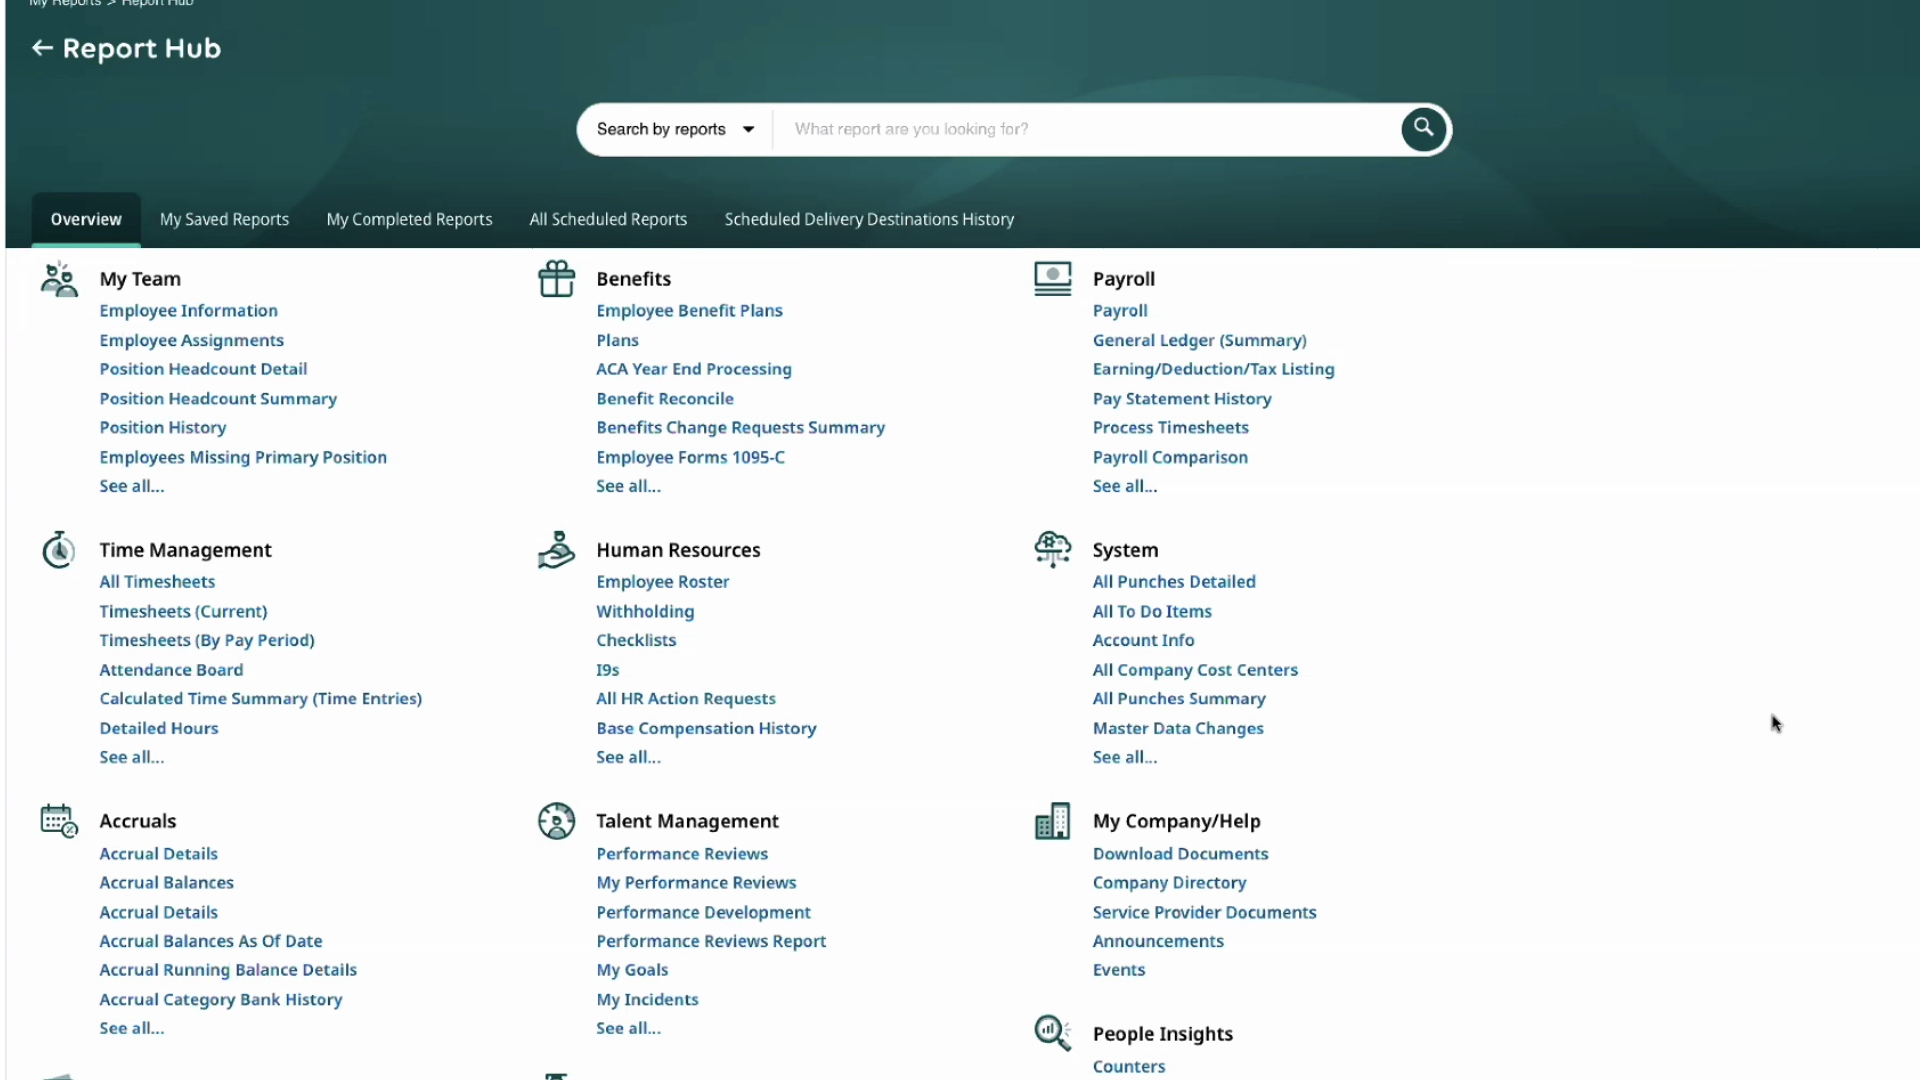This screenshot has height=1080, width=1920.
Task: Open Employees Missing Primary Position report
Action: [243, 457]
